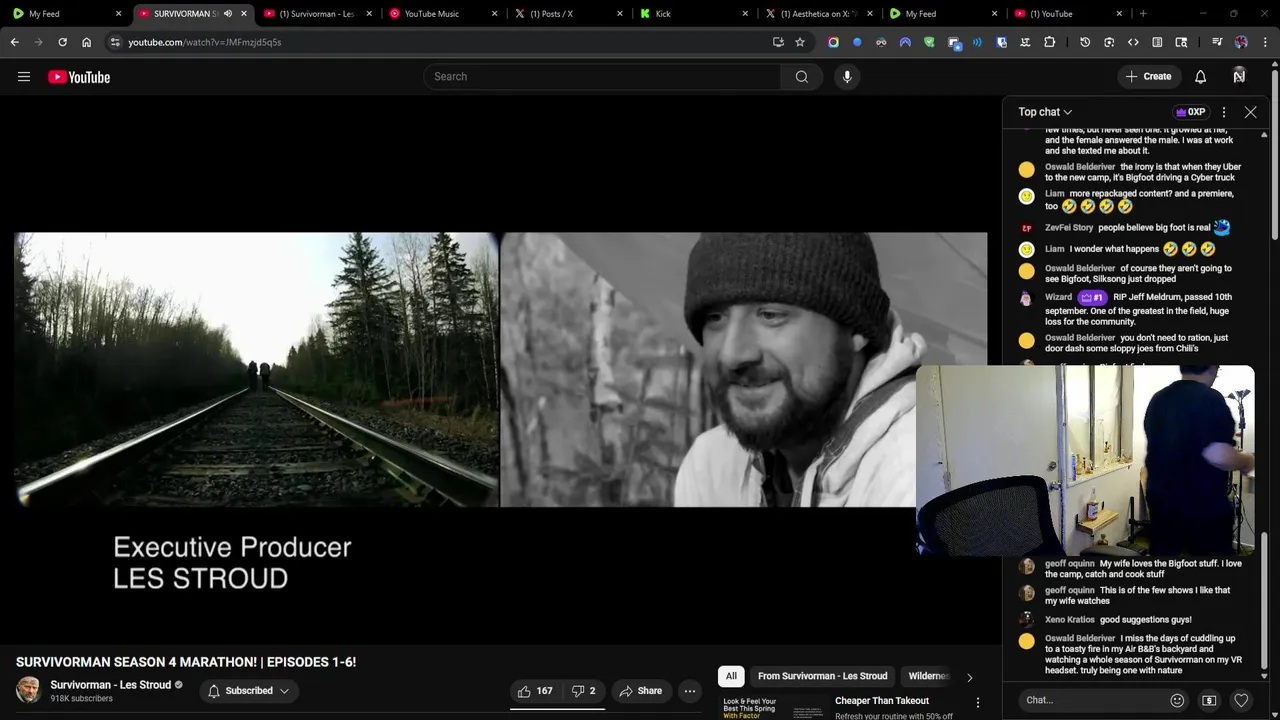
Task: Select From Survivorman - Les Stroud chip
Action: point(822,676)
